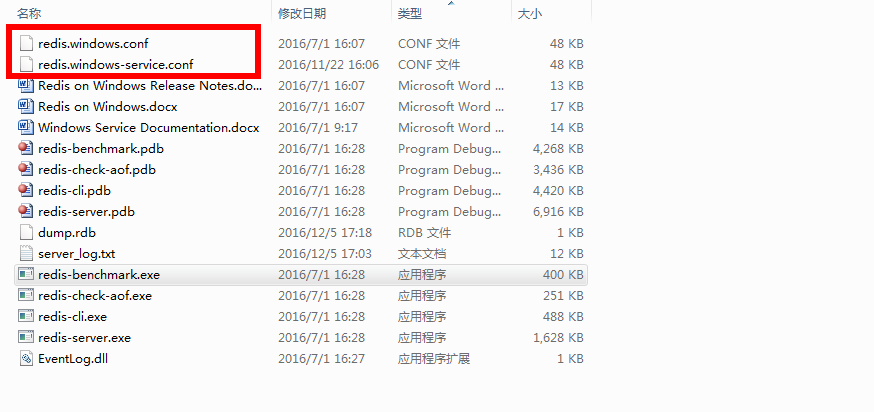Sort by the 大小 column header

(530, 14)
